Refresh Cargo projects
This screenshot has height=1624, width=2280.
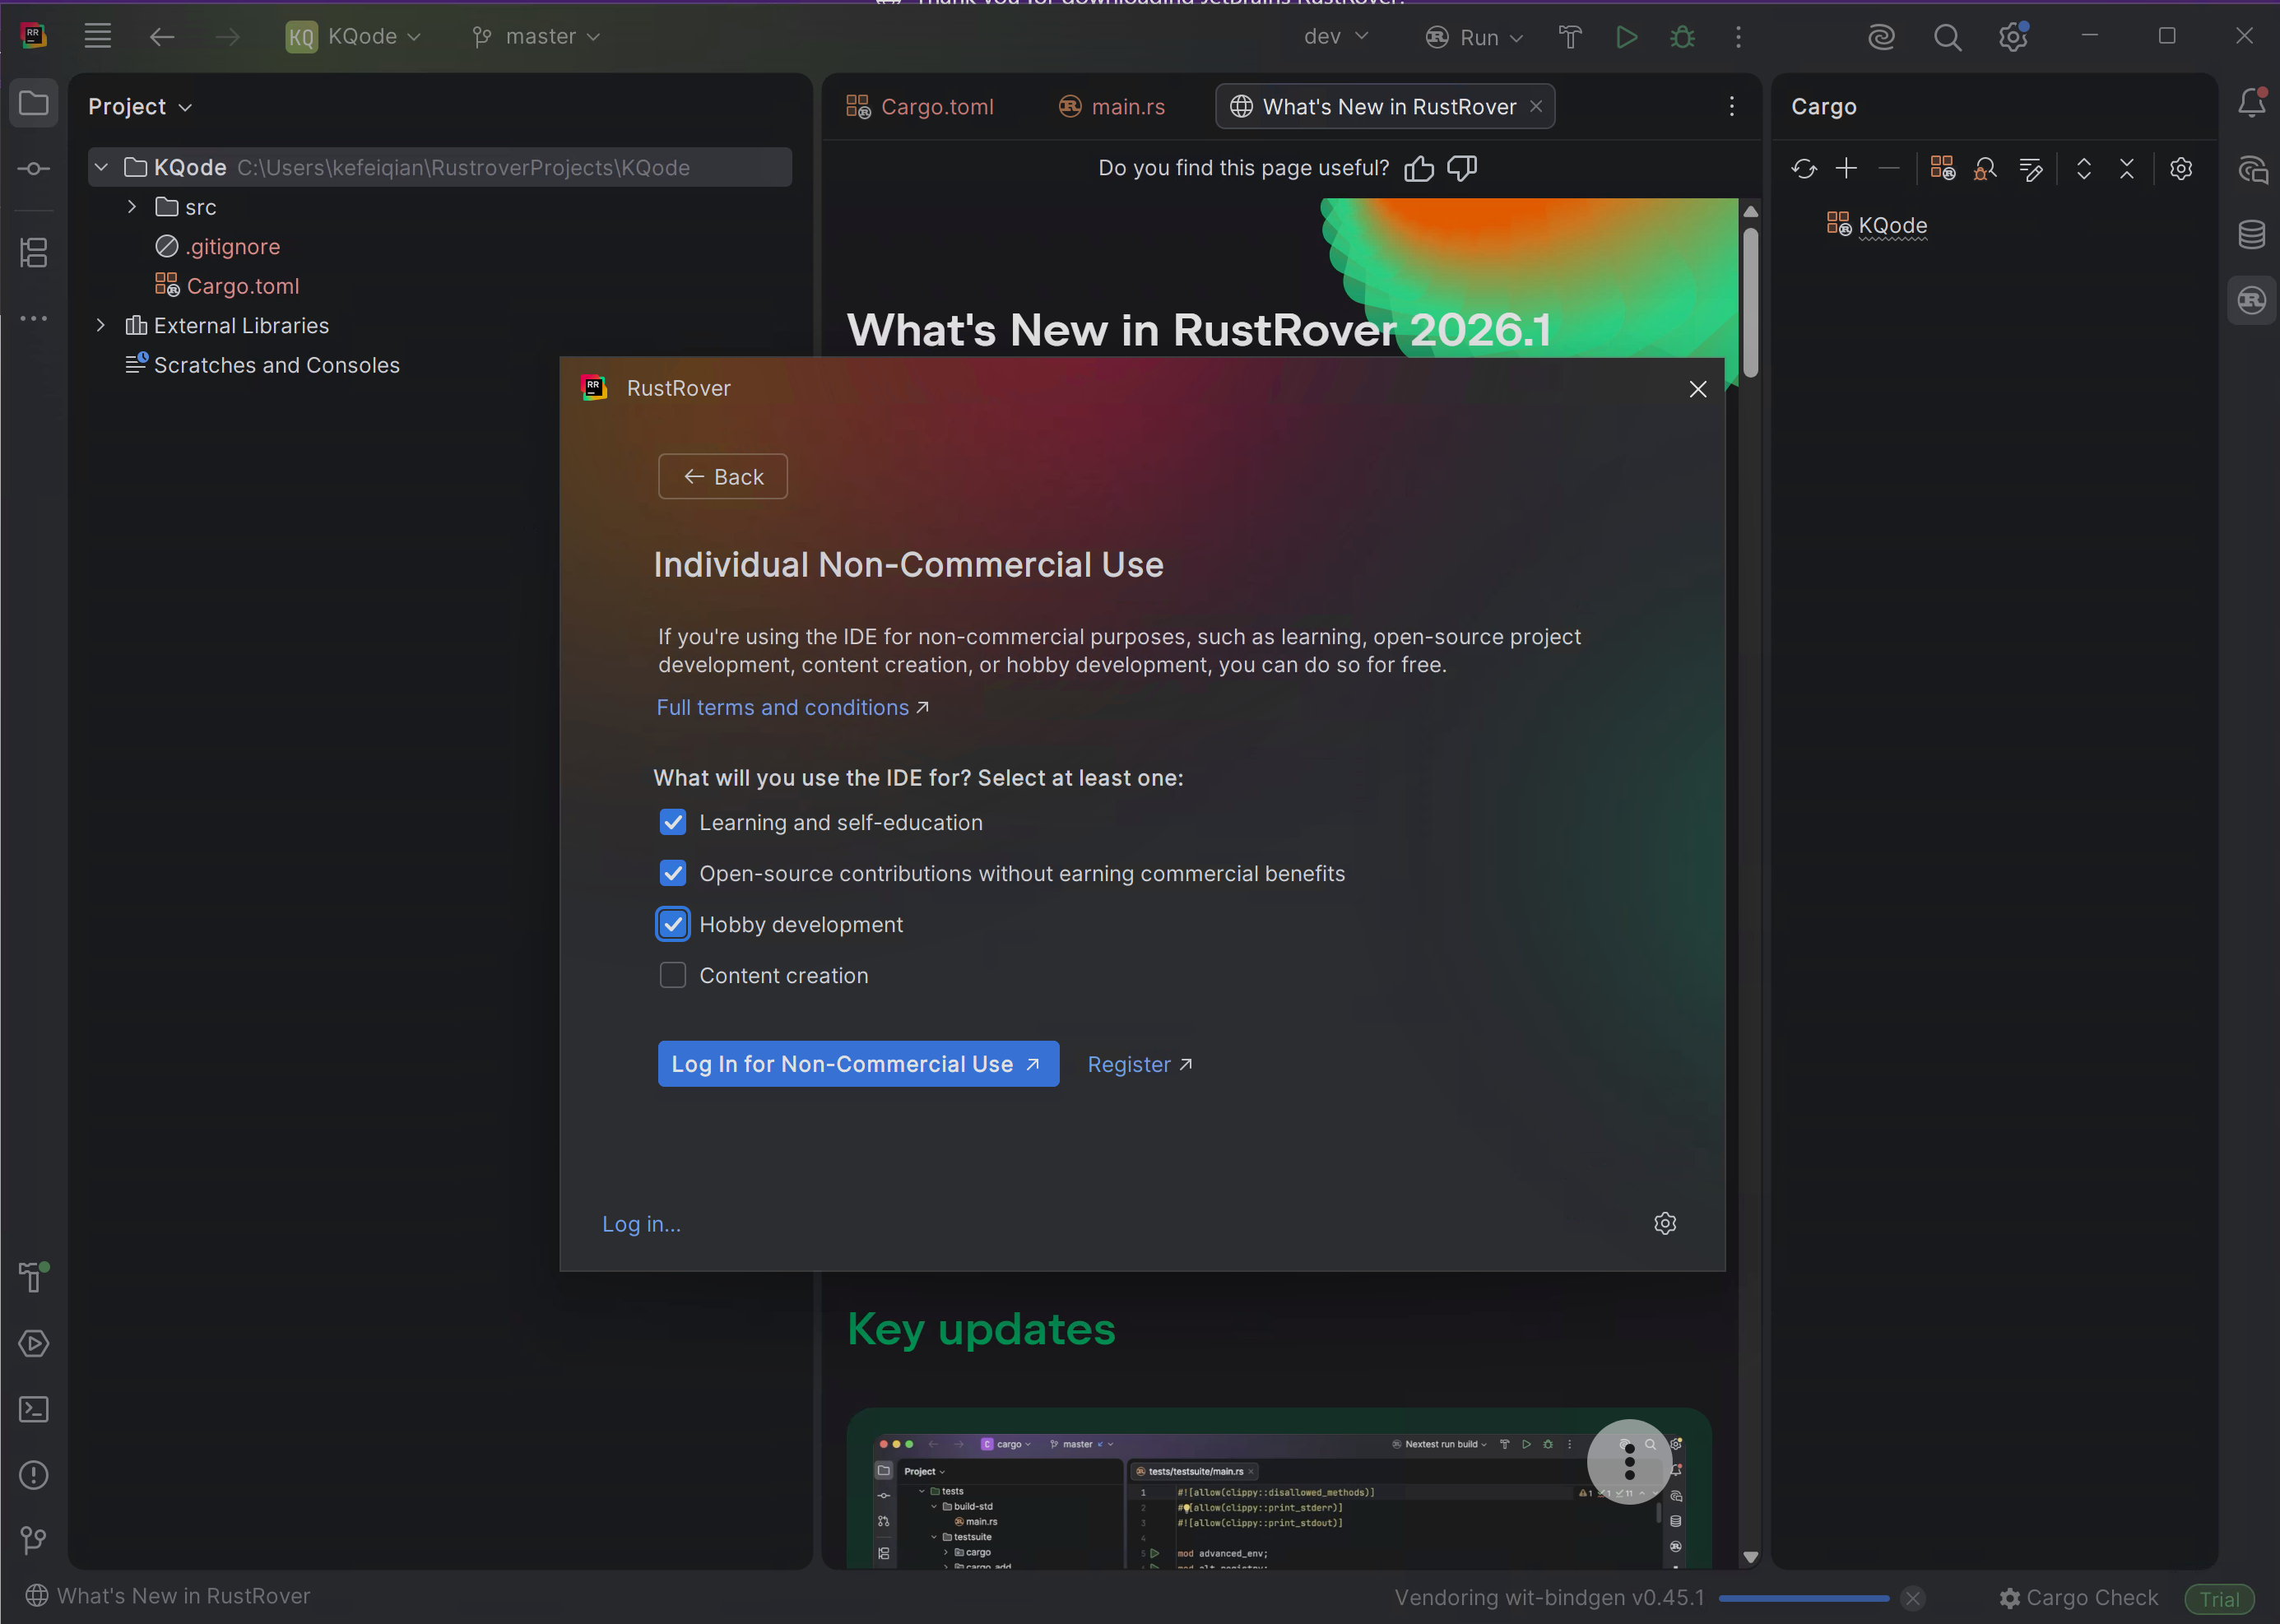click(x=1804, y=169)
